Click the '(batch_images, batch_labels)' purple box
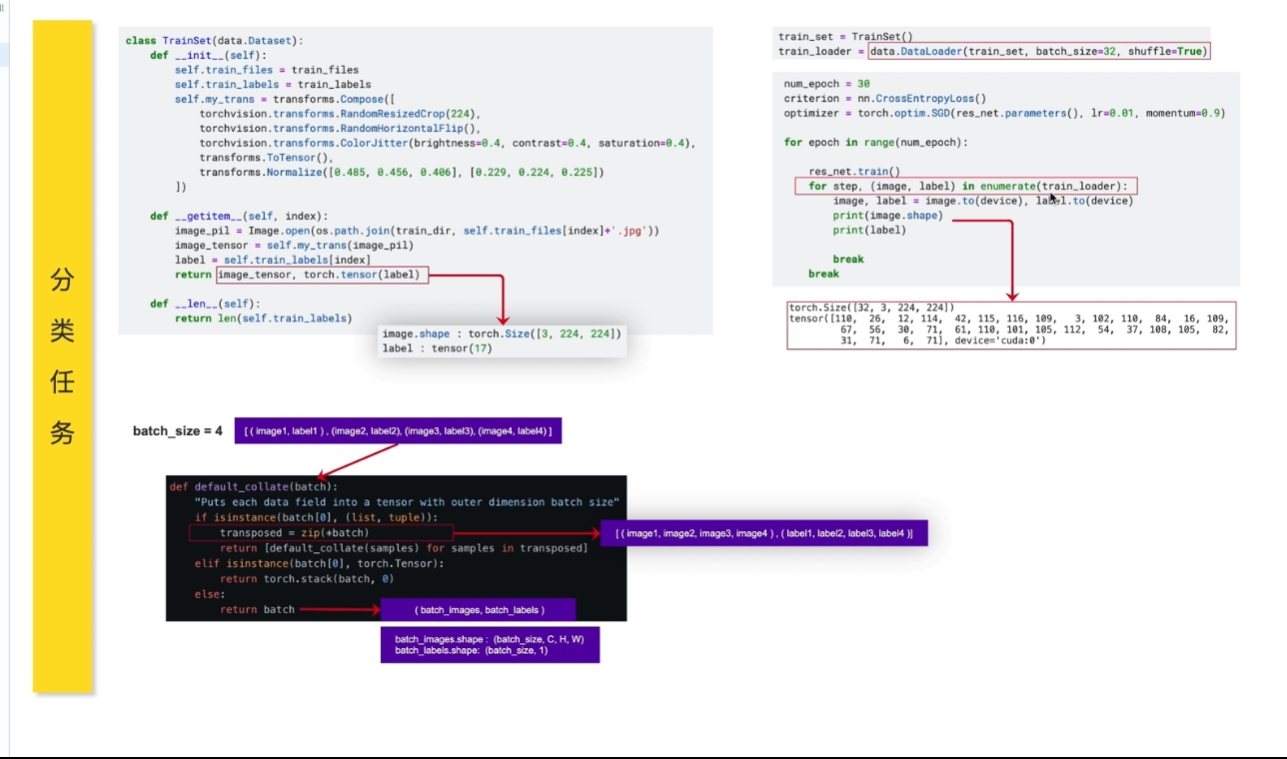Image resolution: width=1287 pixels, height=759 pixels. [x=479, y=609]
